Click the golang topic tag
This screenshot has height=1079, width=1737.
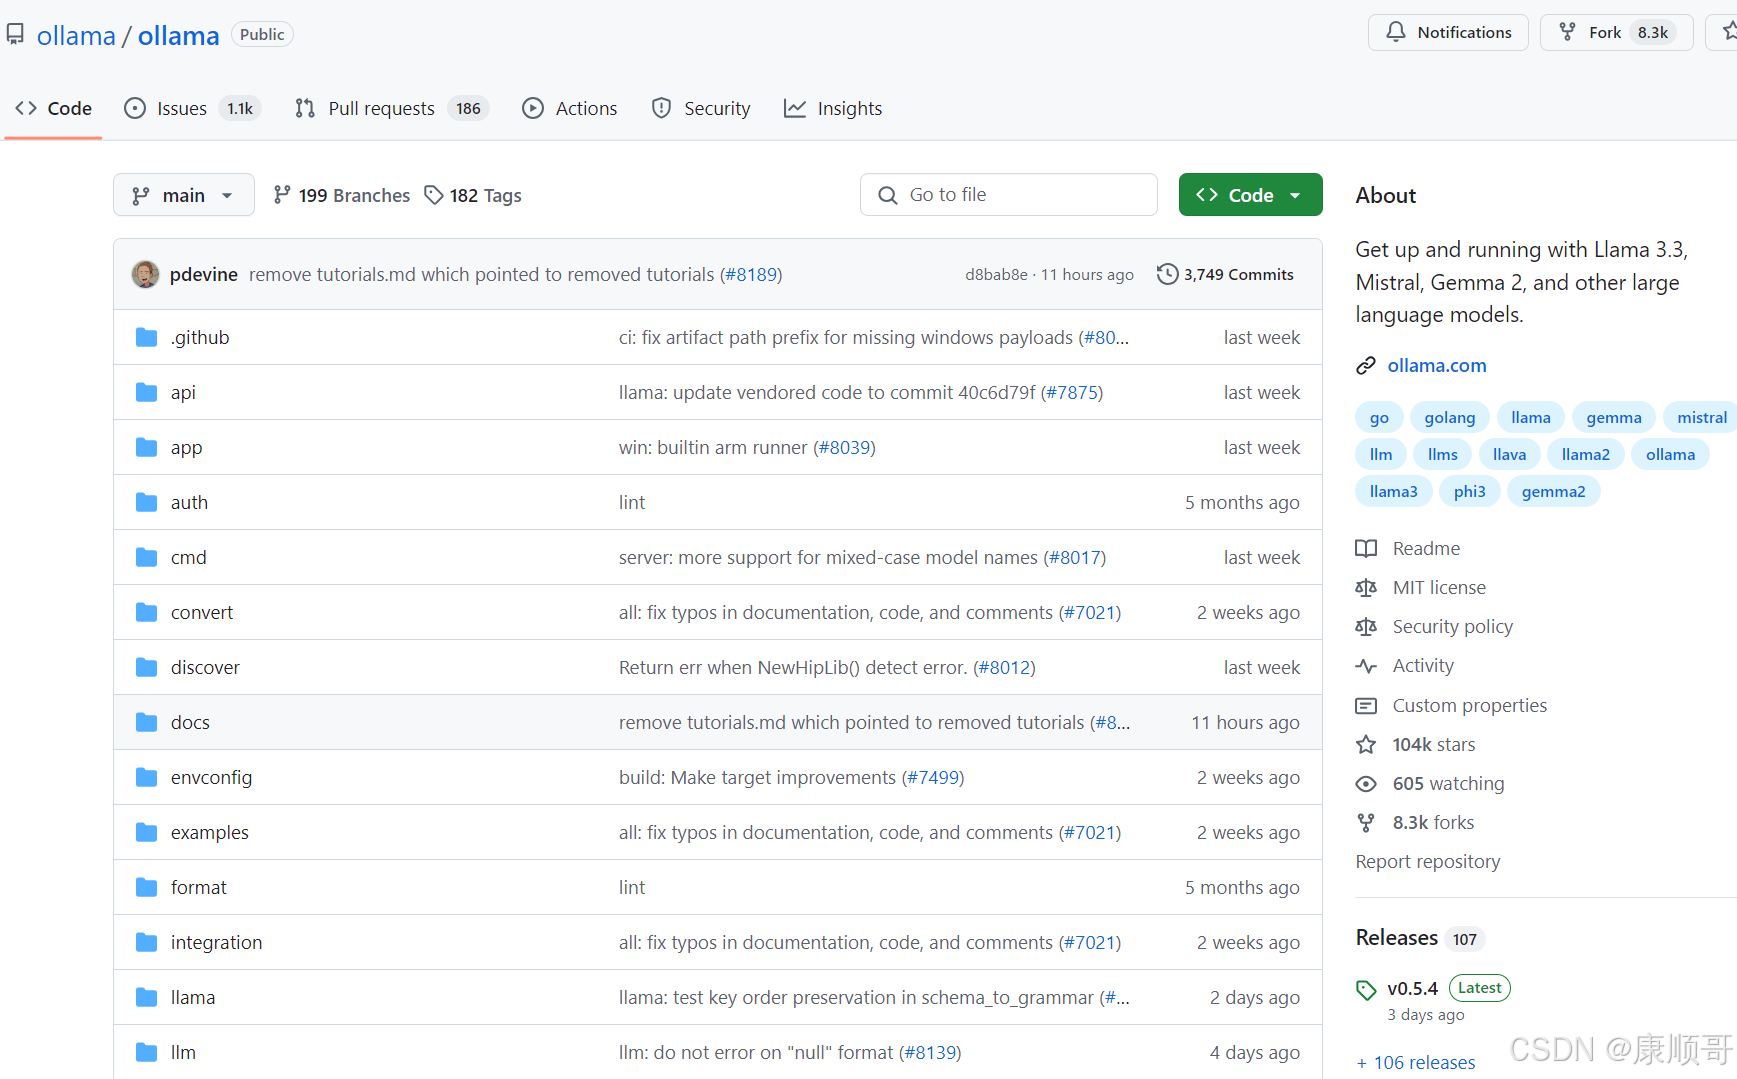[1450, 418]
